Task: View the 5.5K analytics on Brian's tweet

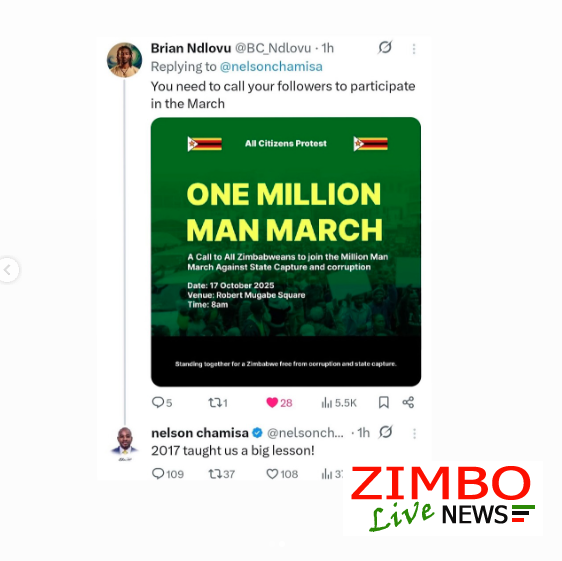Action: (x=339, y=403)
